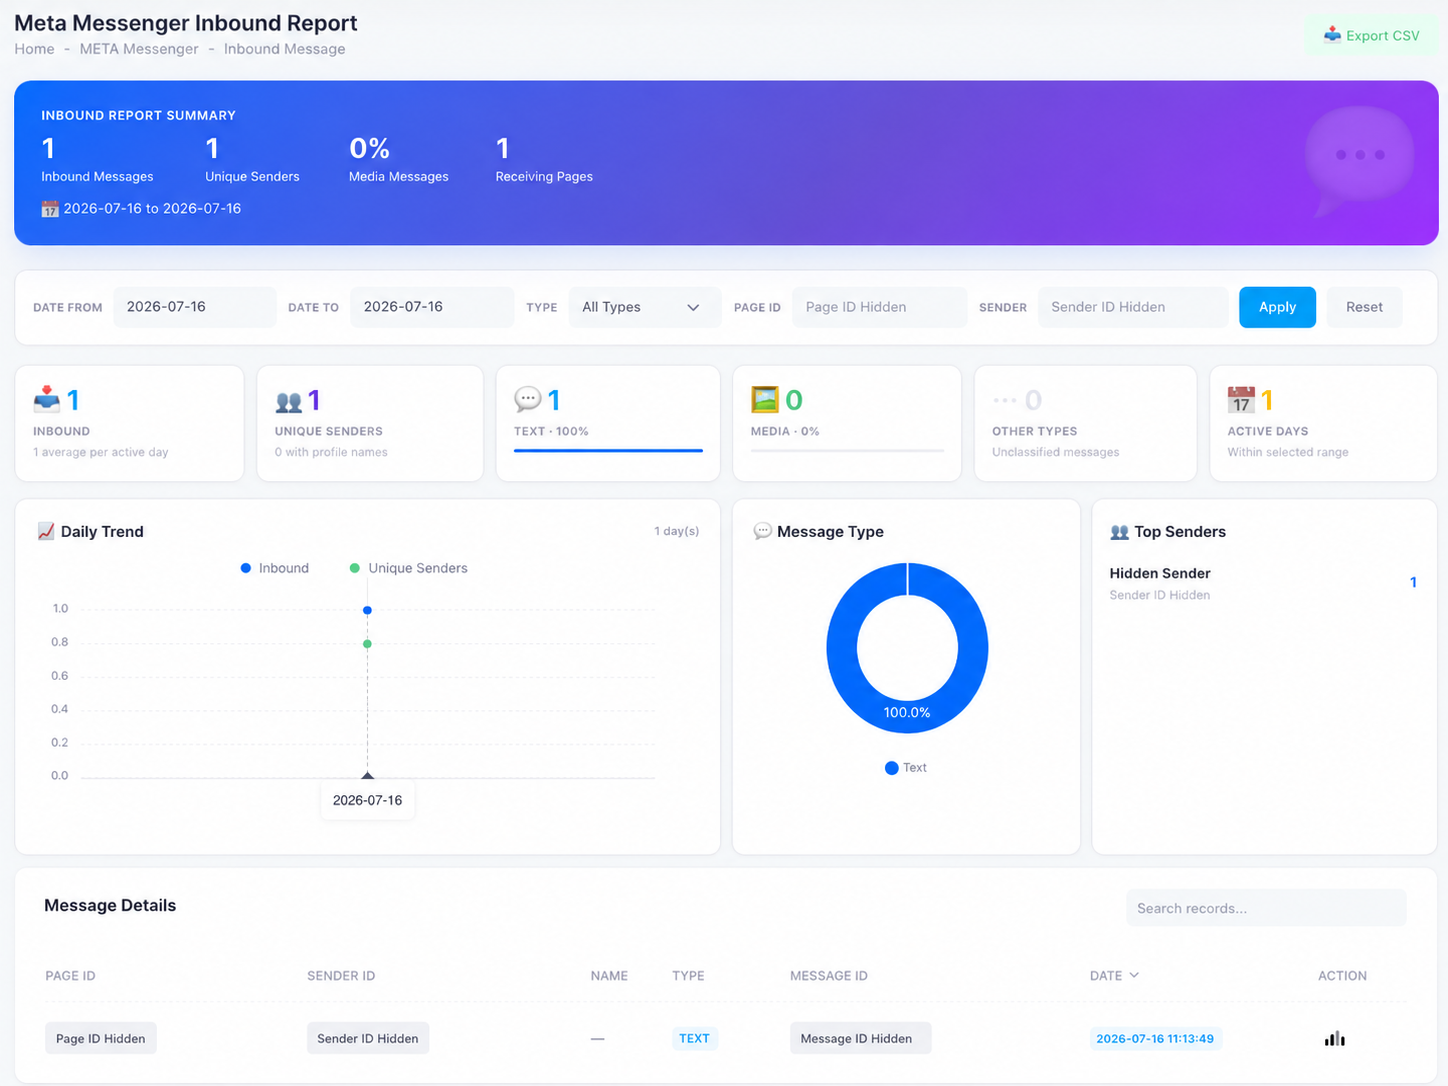Click the Type column header
This screenshot has width=1448, height=1086.
(x=688, y=976)
